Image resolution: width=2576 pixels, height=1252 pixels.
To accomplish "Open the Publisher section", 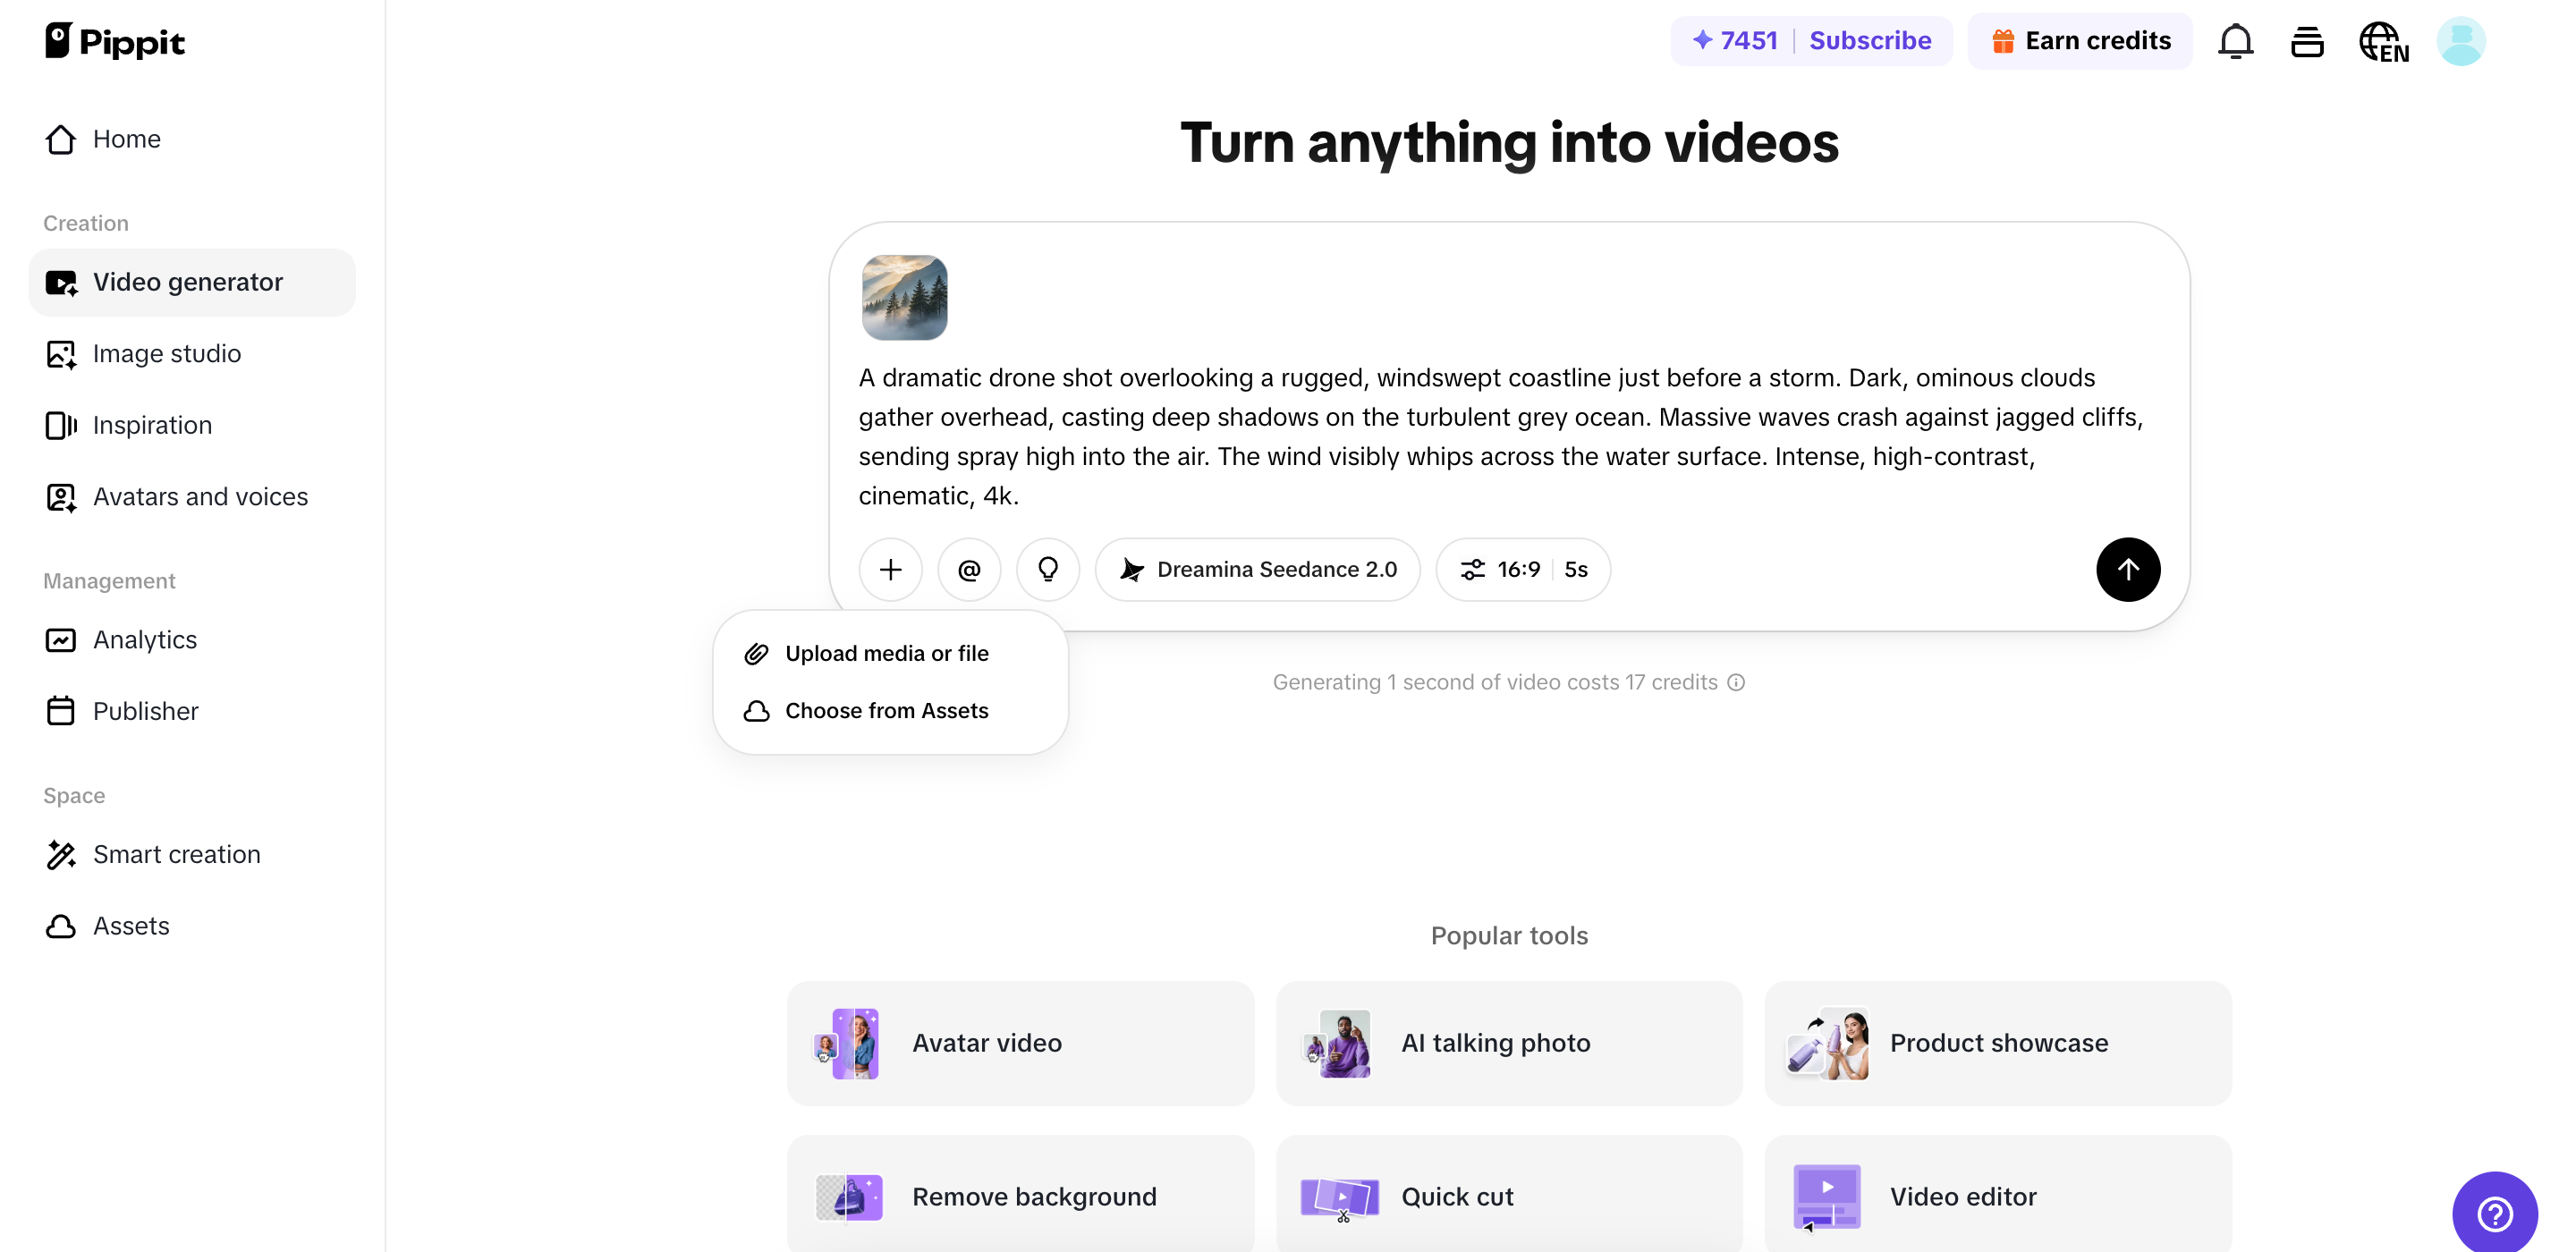I will (x=146, y=710).
